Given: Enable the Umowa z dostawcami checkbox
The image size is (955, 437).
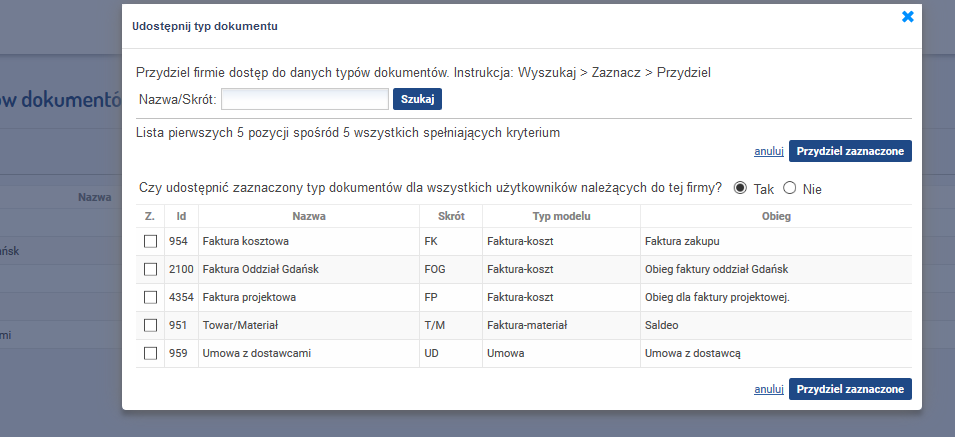Looking at the screenshot, I should (x=150, y=353).
